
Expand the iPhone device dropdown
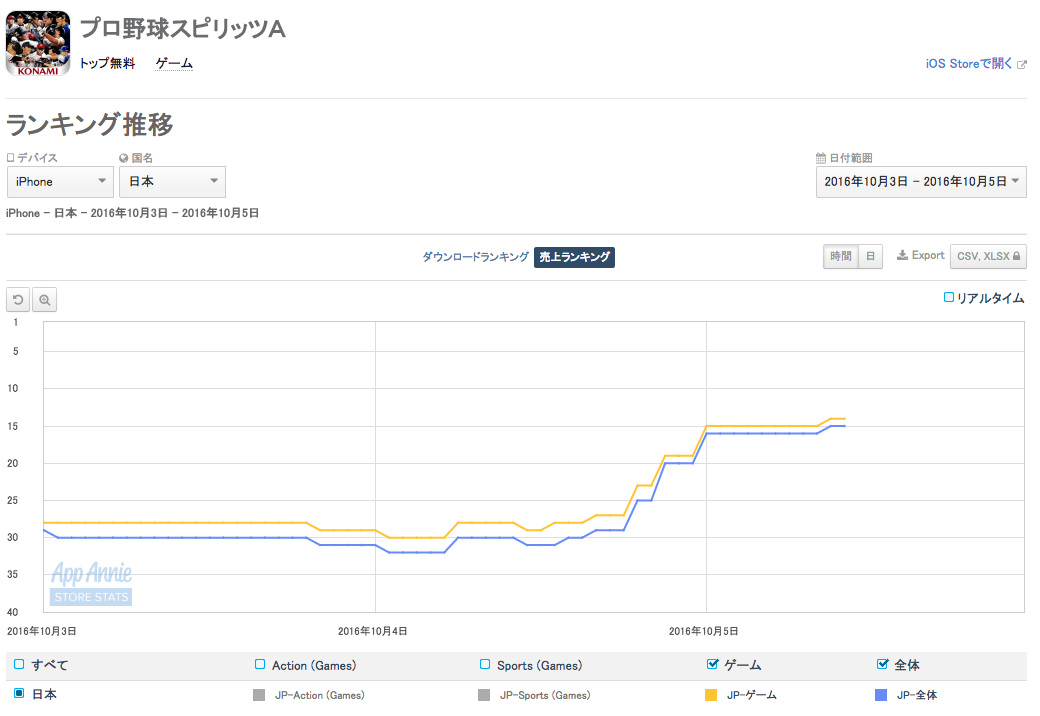pyautogui.click(x=60, y=182)
